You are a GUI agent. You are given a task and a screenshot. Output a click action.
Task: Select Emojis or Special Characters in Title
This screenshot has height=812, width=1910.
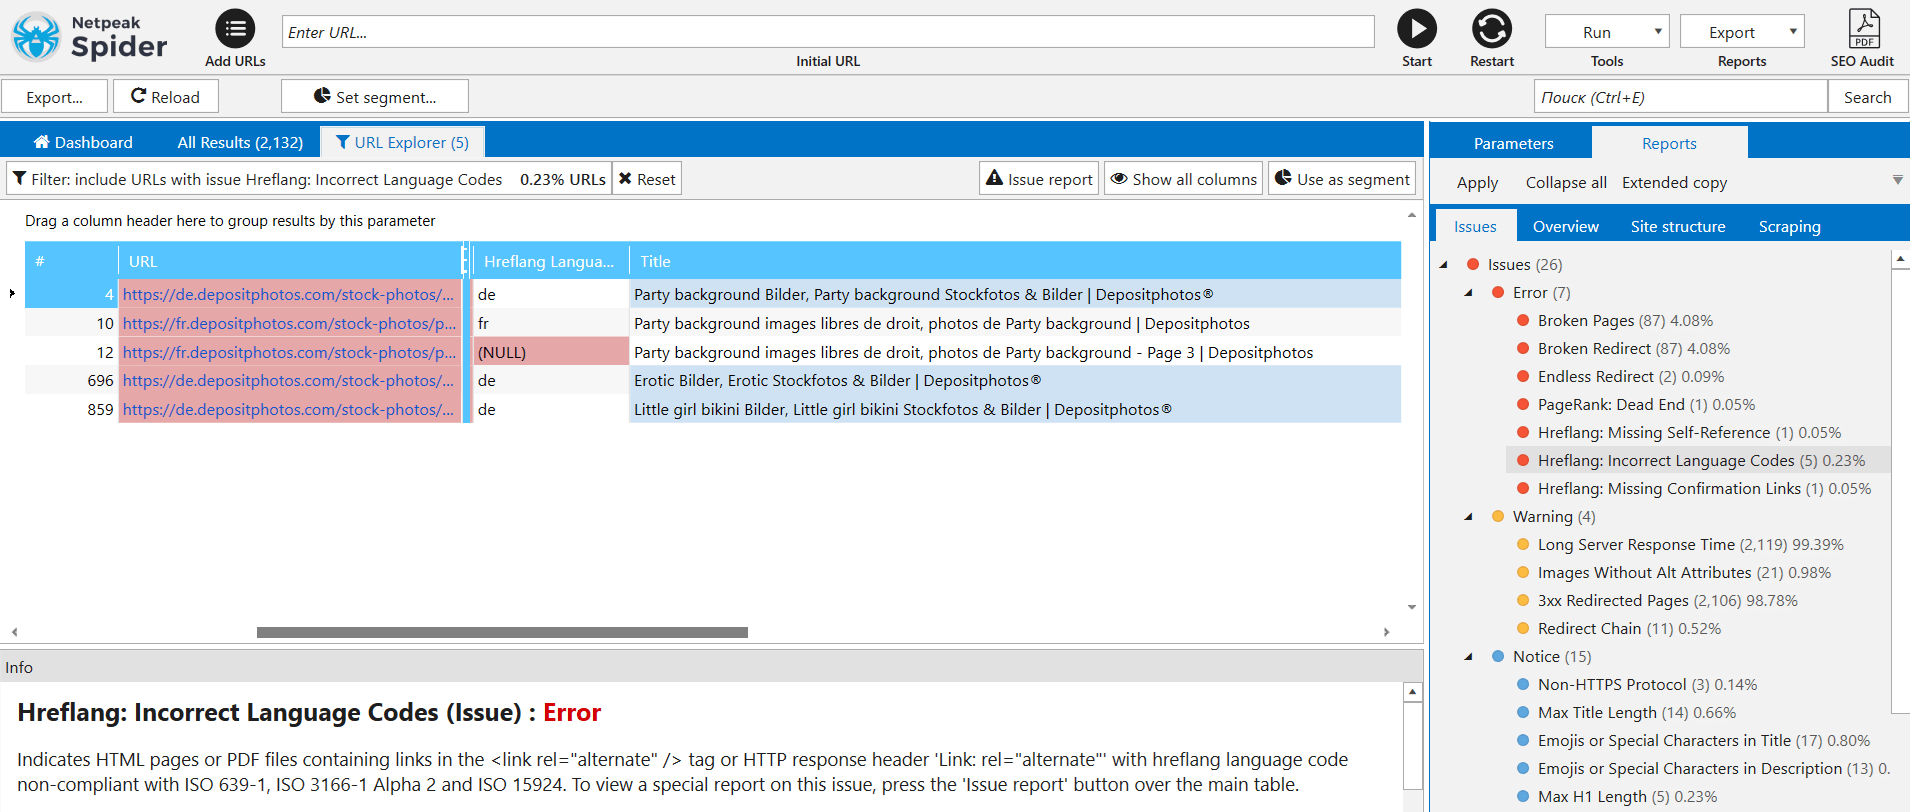[1703, 741]
